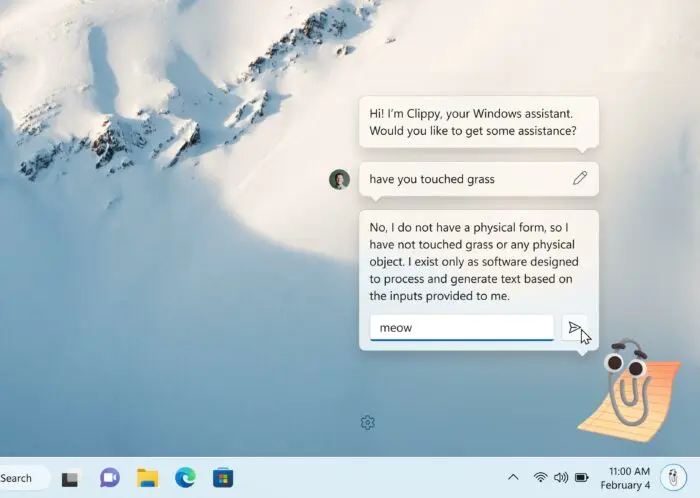700x498 pixels.
Task: Open Microsoft Store from the taskbar
Action: point(223,478)
